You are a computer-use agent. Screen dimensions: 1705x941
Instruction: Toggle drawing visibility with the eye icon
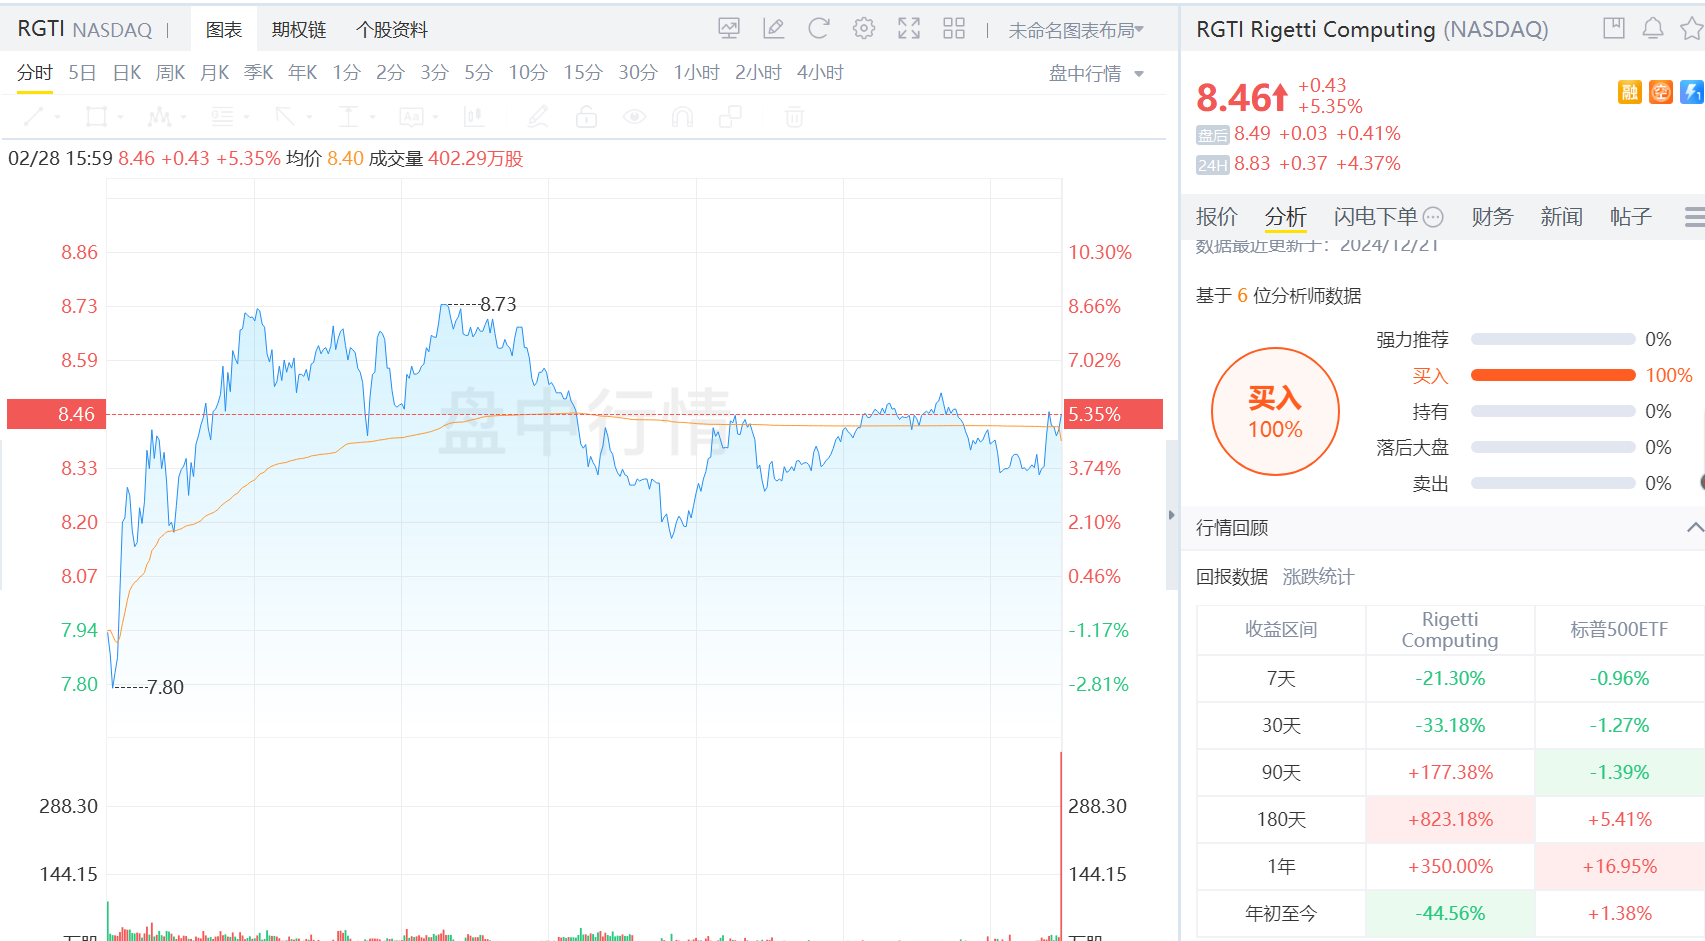tap(633, 117)
